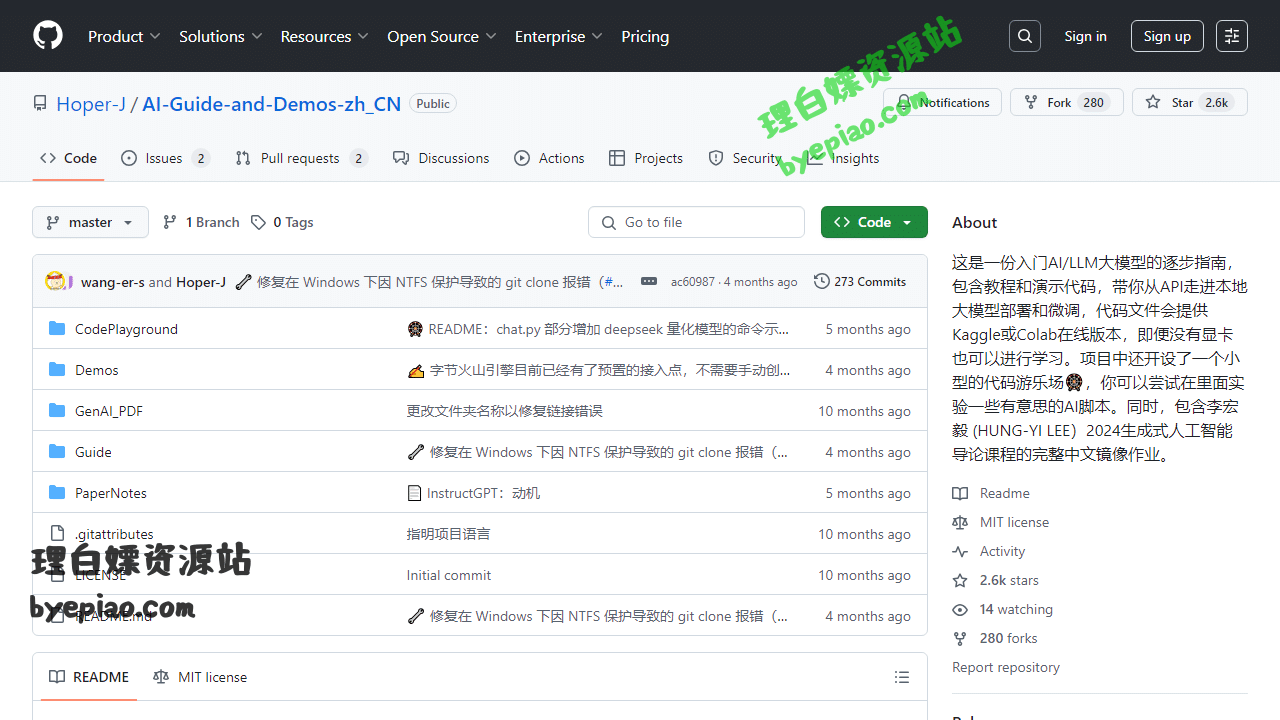Image resolution: width=1280 pixels, height=720 pixels.
Task: Click 280 forks link in About
Action: click(1008, 638)
